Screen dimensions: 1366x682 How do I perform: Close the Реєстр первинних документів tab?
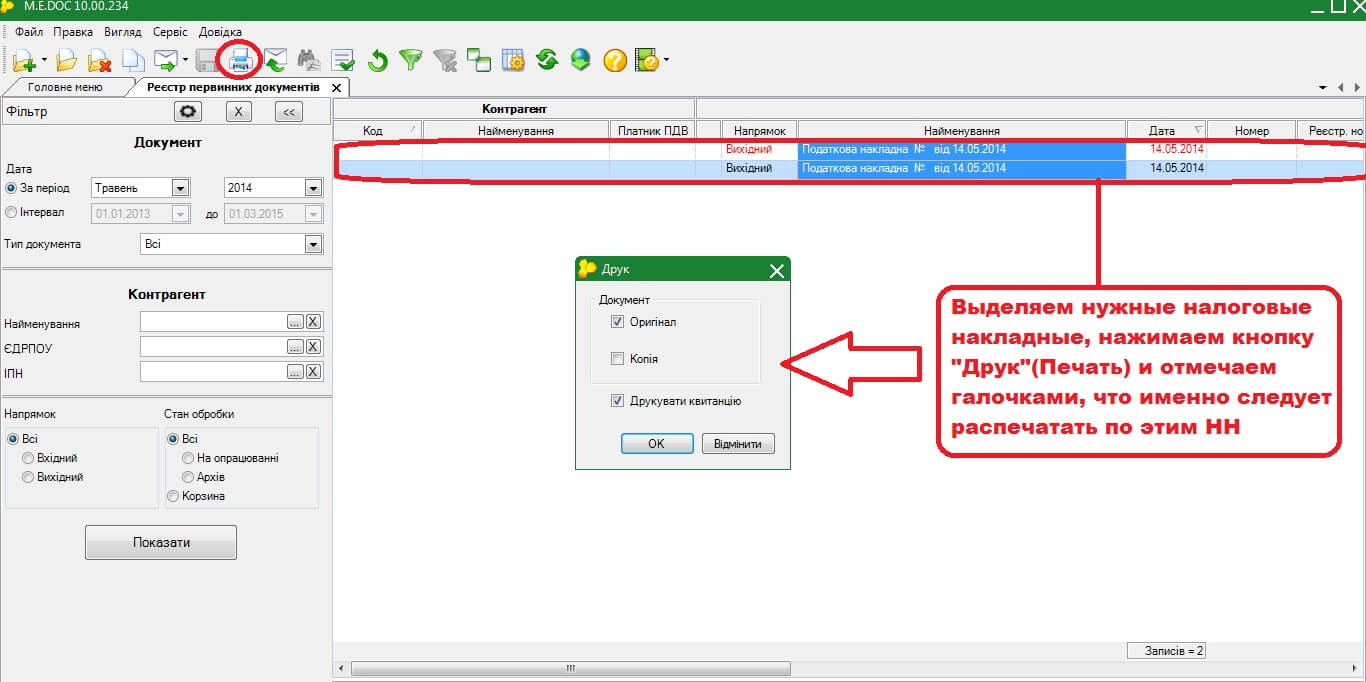click(337, 88)
